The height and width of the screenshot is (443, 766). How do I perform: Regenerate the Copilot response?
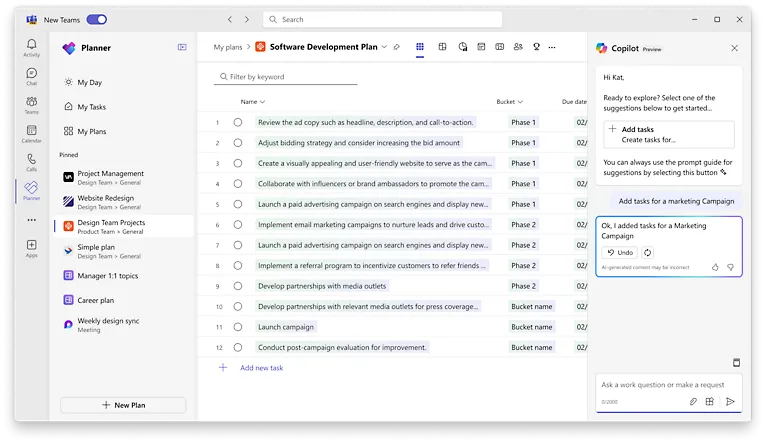647,253
